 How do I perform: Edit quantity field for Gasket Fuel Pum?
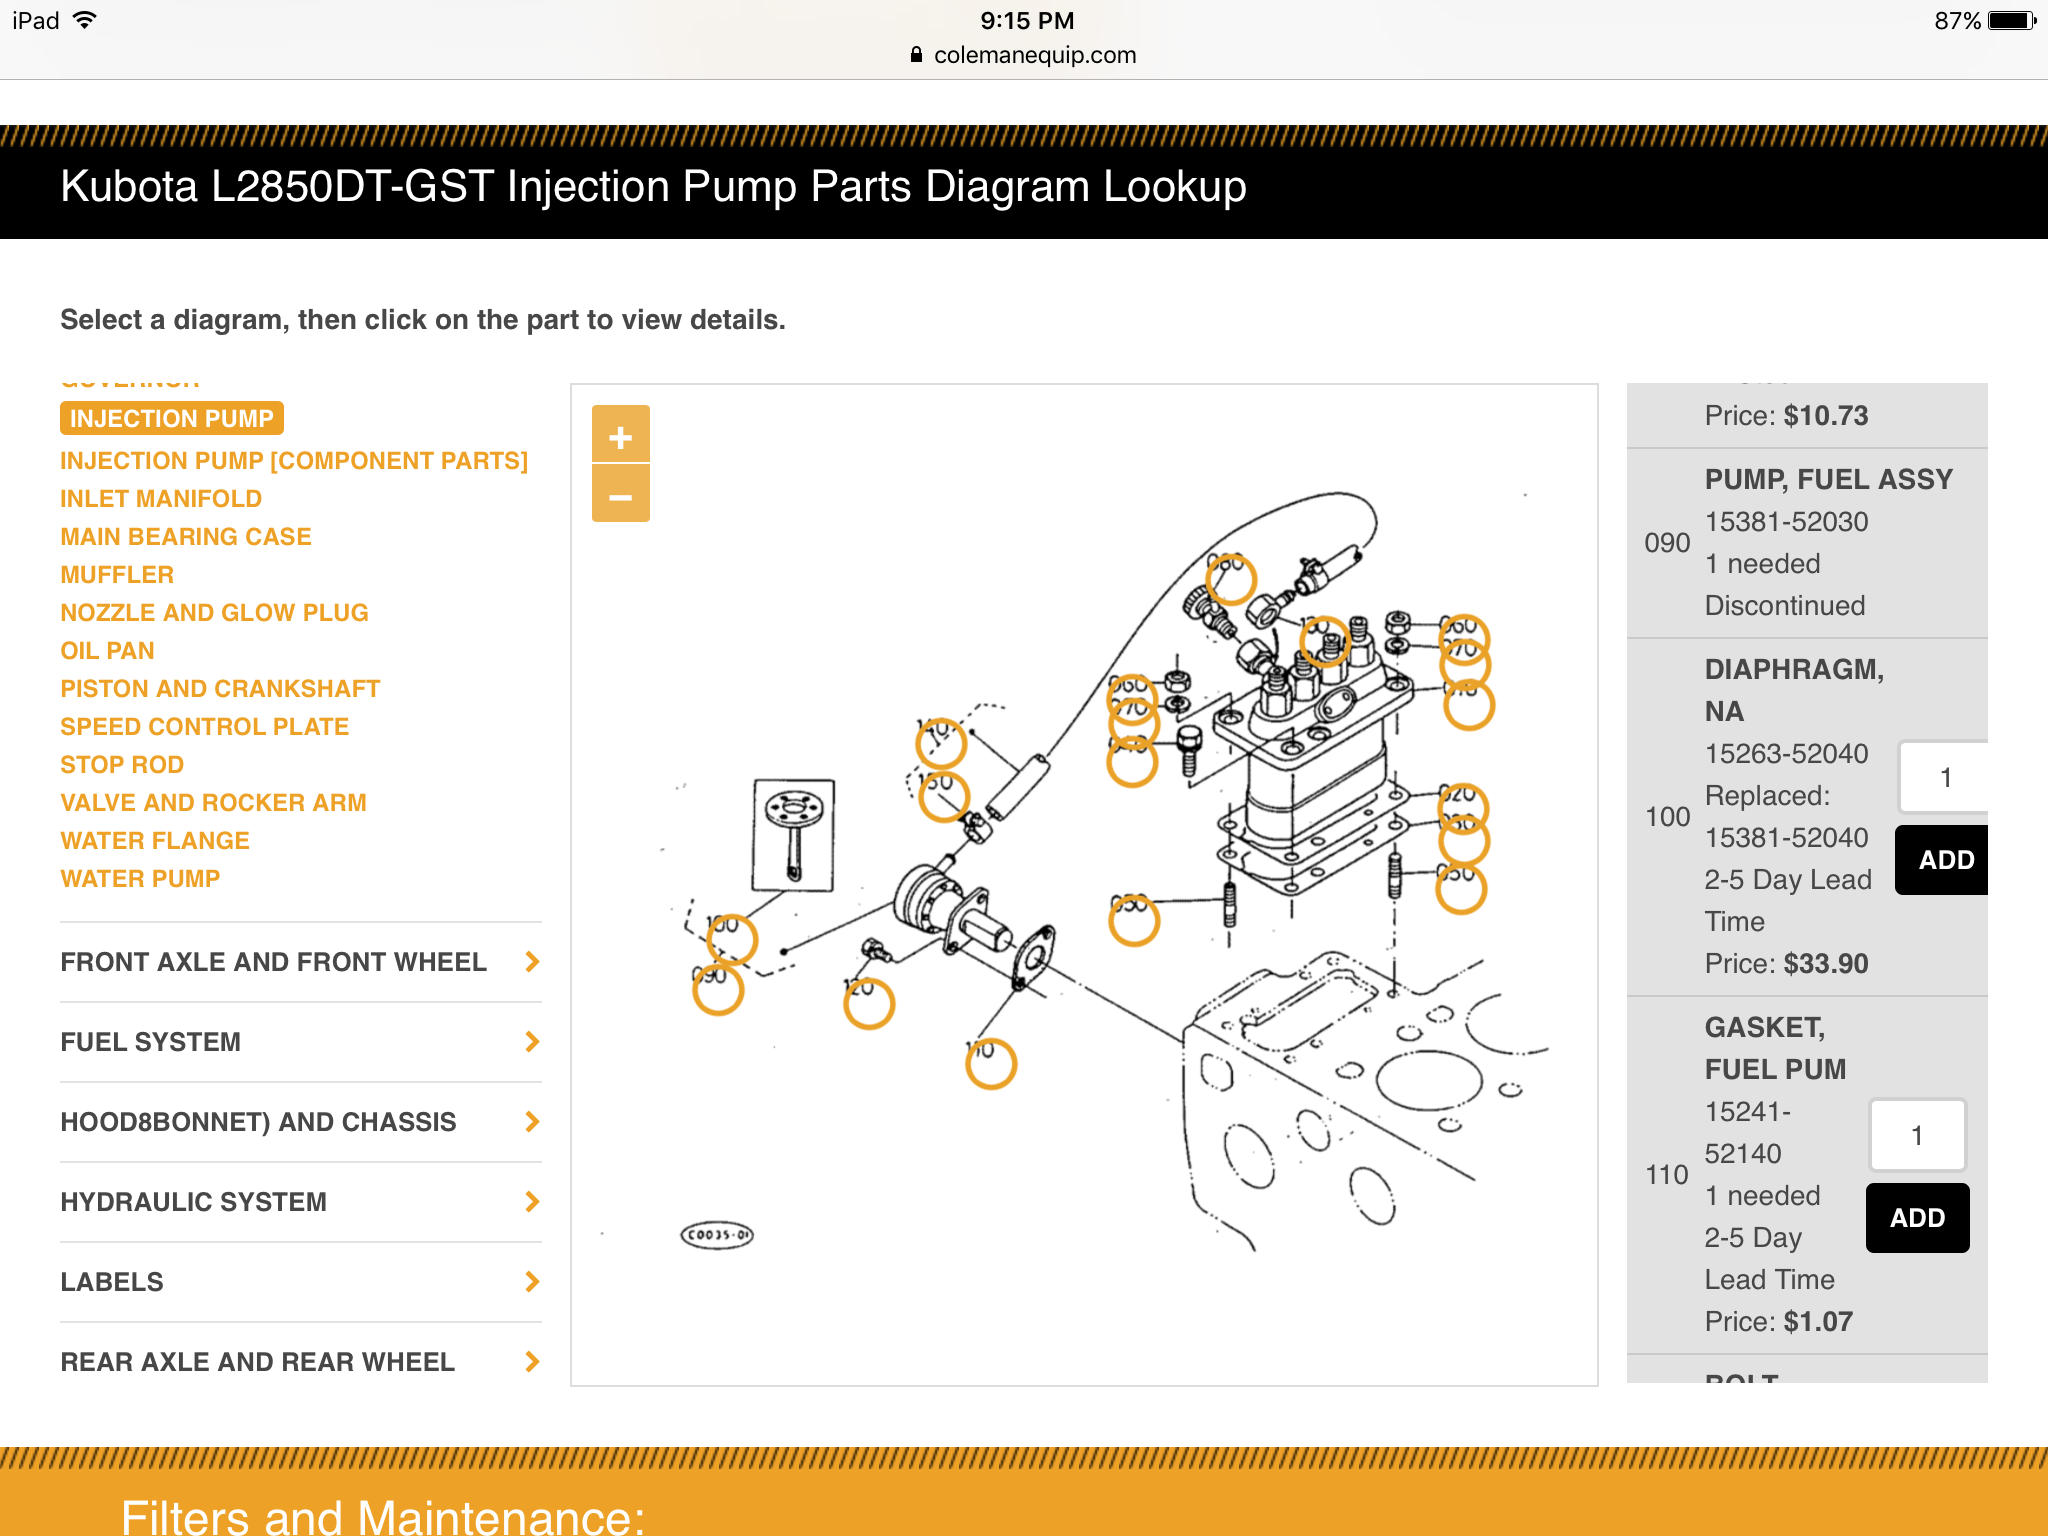click(x=1917, y=1135)
